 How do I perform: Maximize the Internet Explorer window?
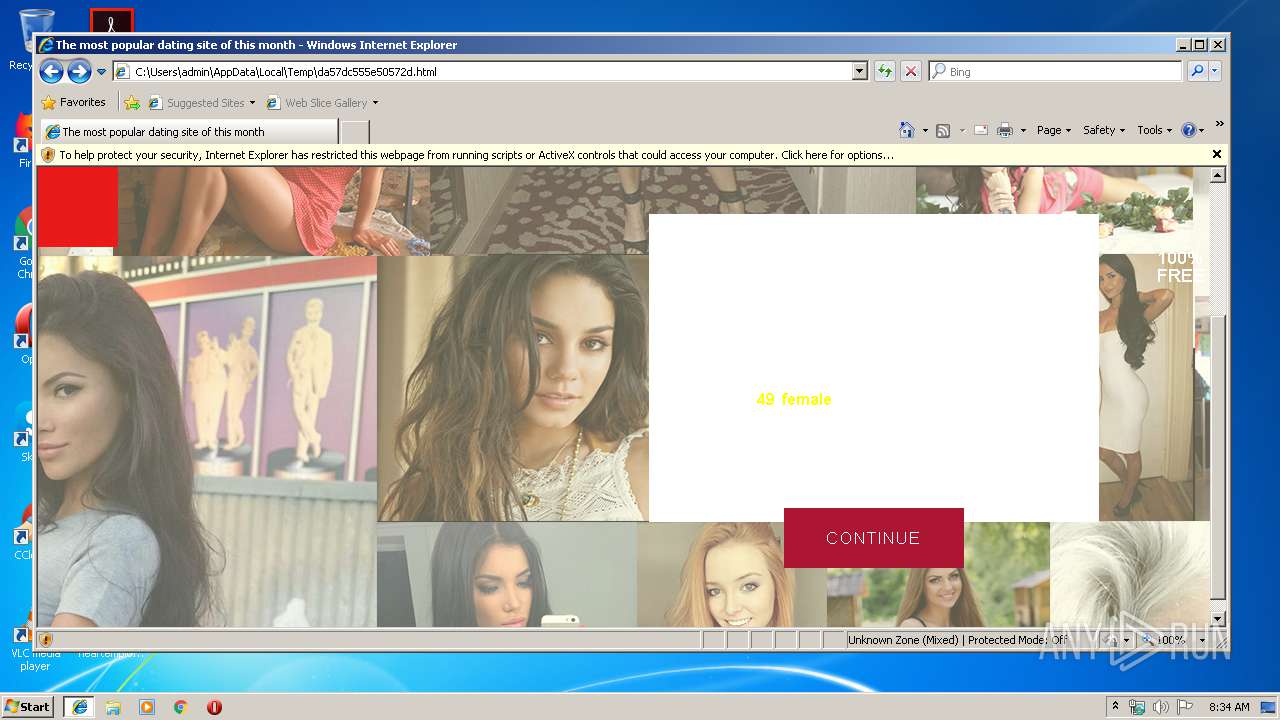click(1200, 44)
